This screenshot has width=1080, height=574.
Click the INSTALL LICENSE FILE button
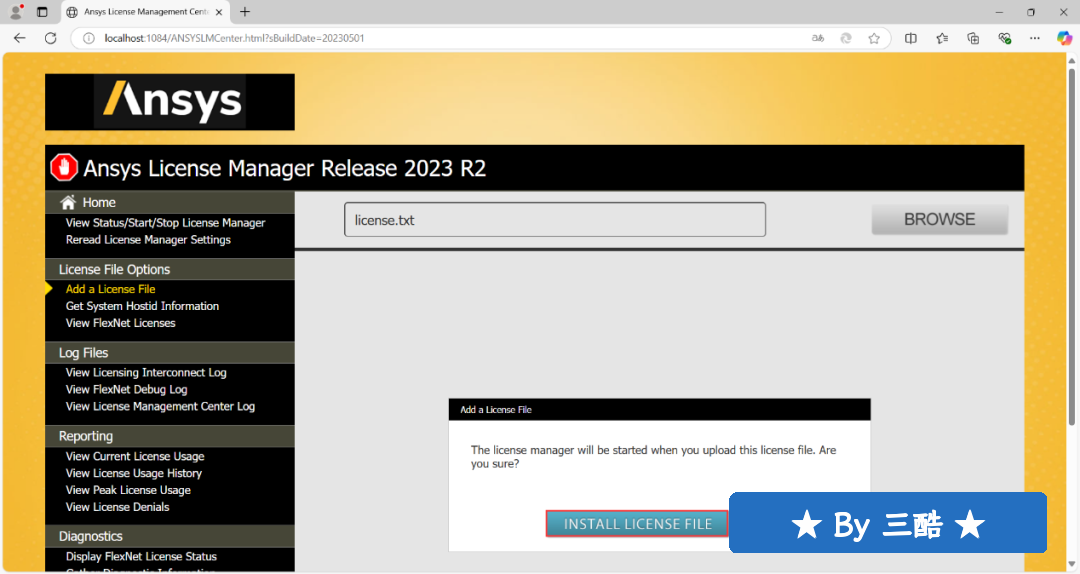[637, 524]
